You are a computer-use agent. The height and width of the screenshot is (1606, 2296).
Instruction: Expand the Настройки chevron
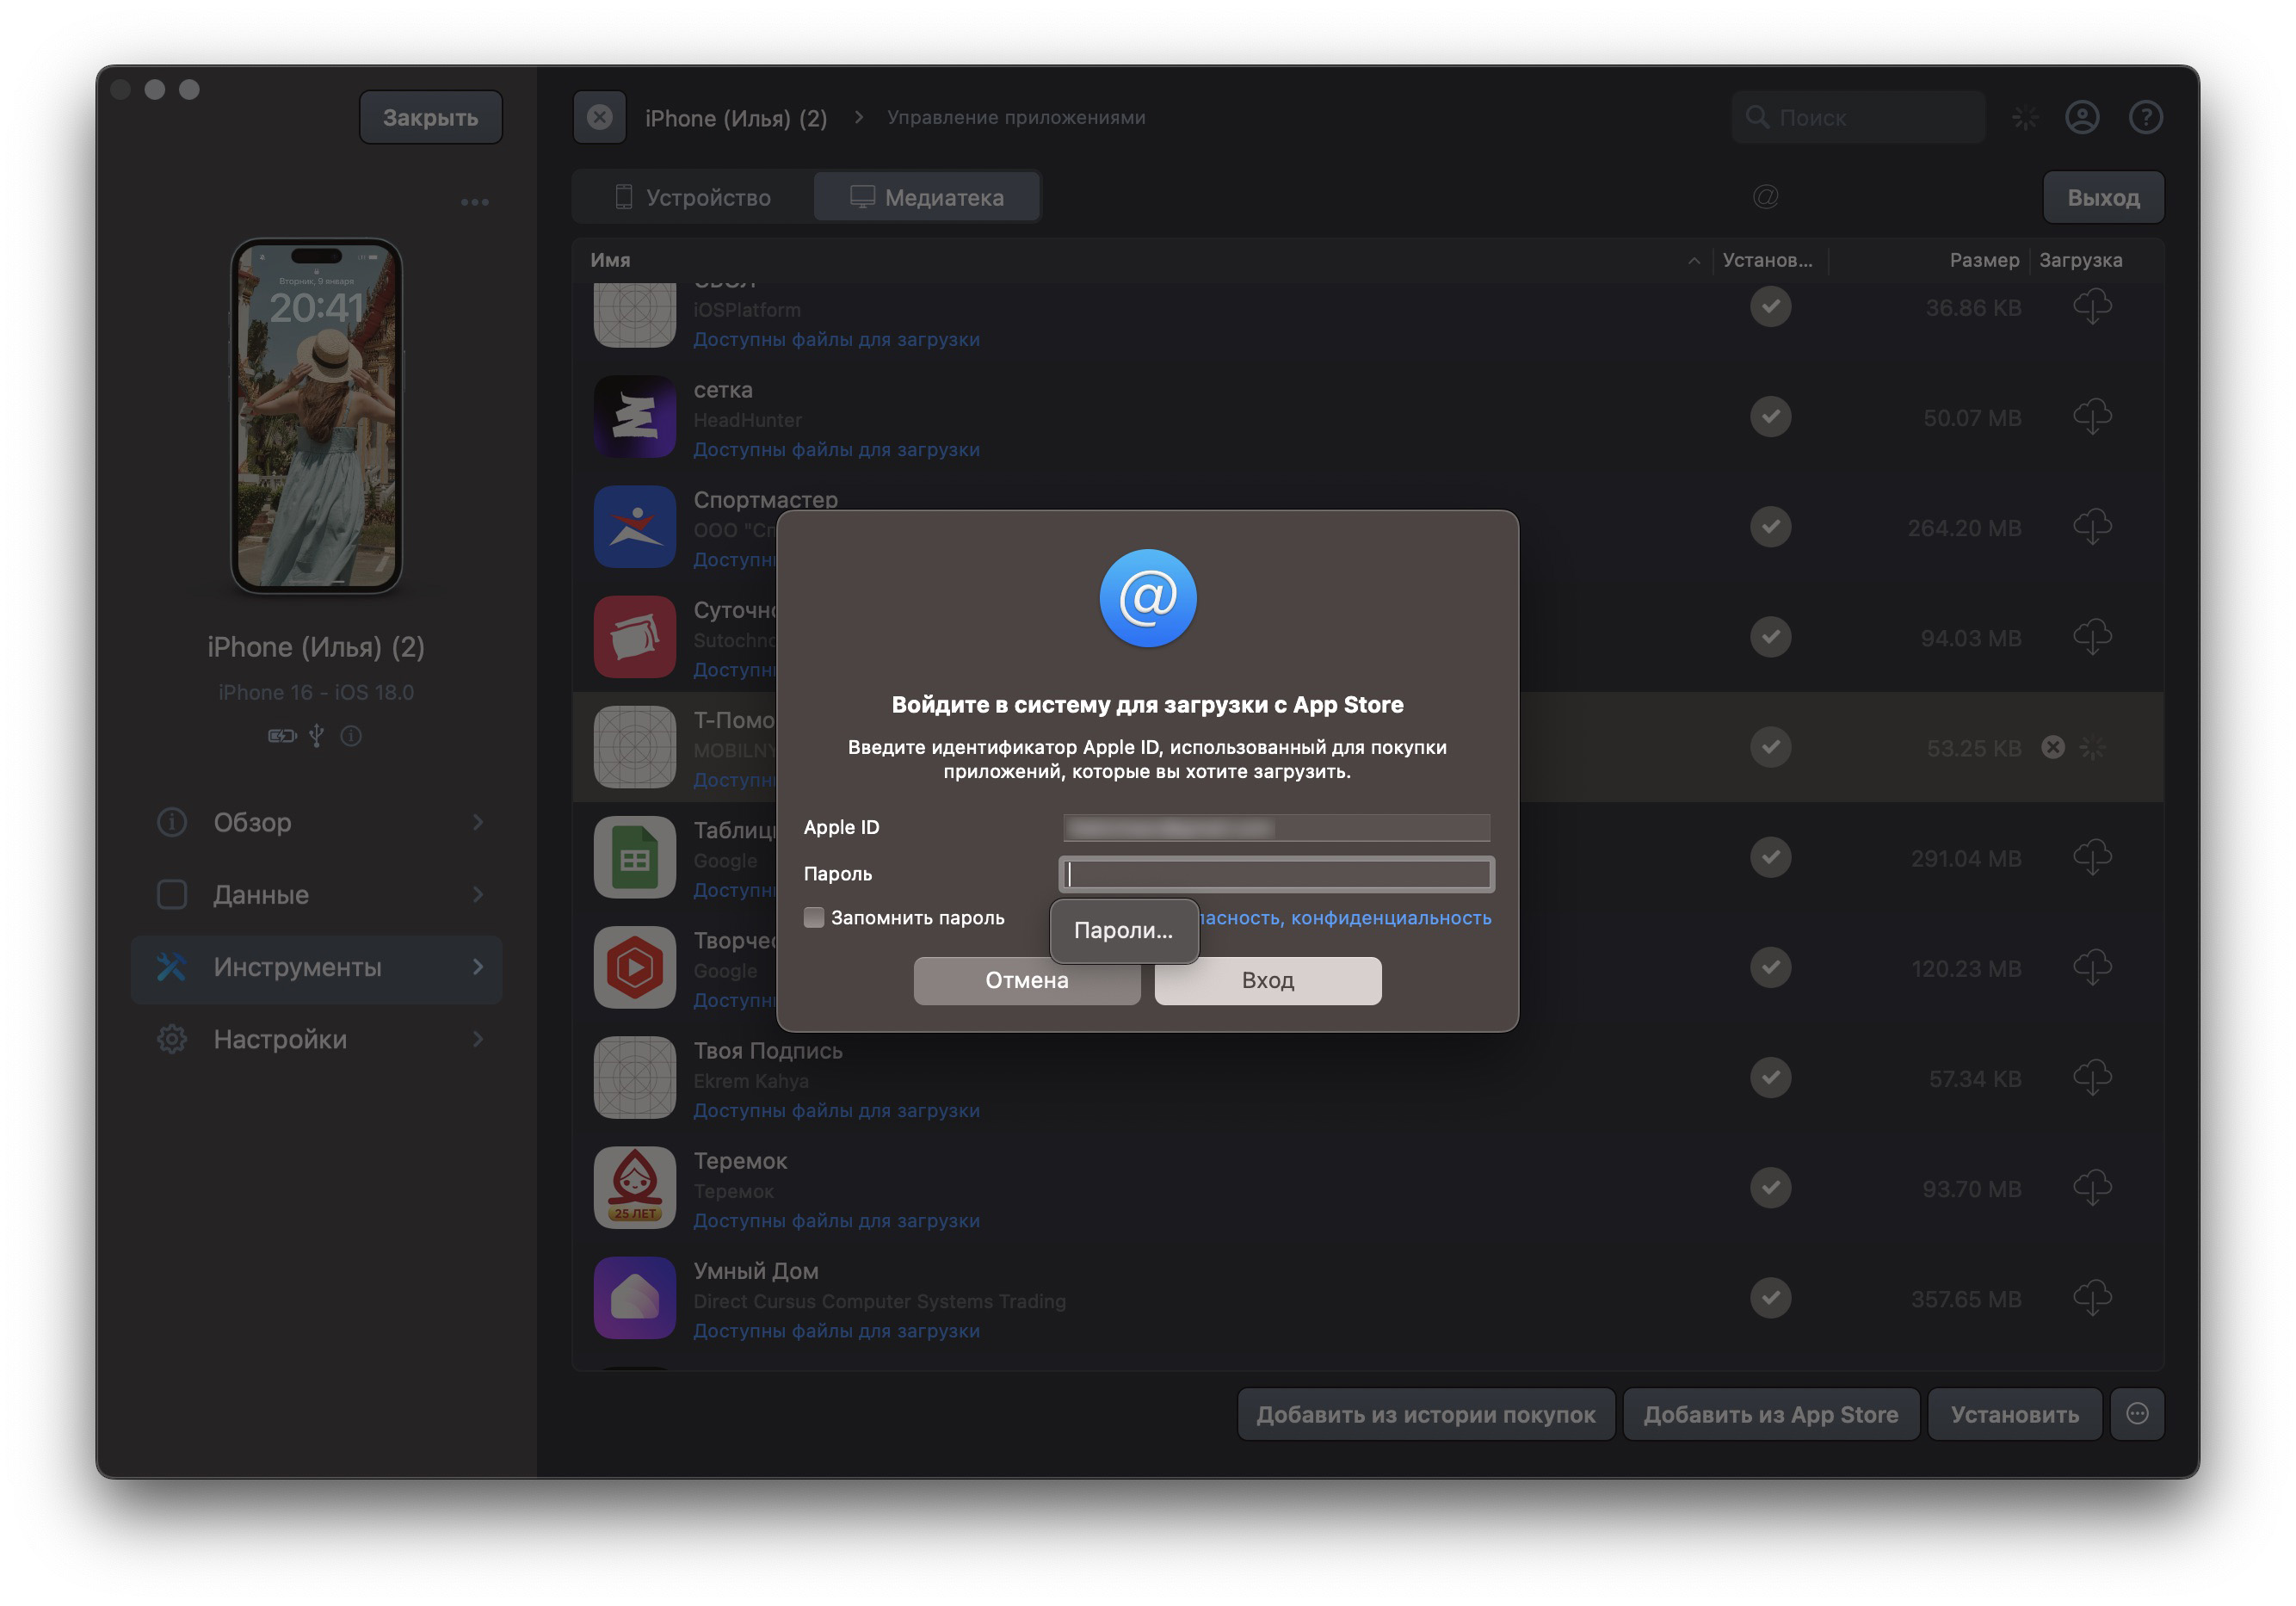(x=478, y=1039)
